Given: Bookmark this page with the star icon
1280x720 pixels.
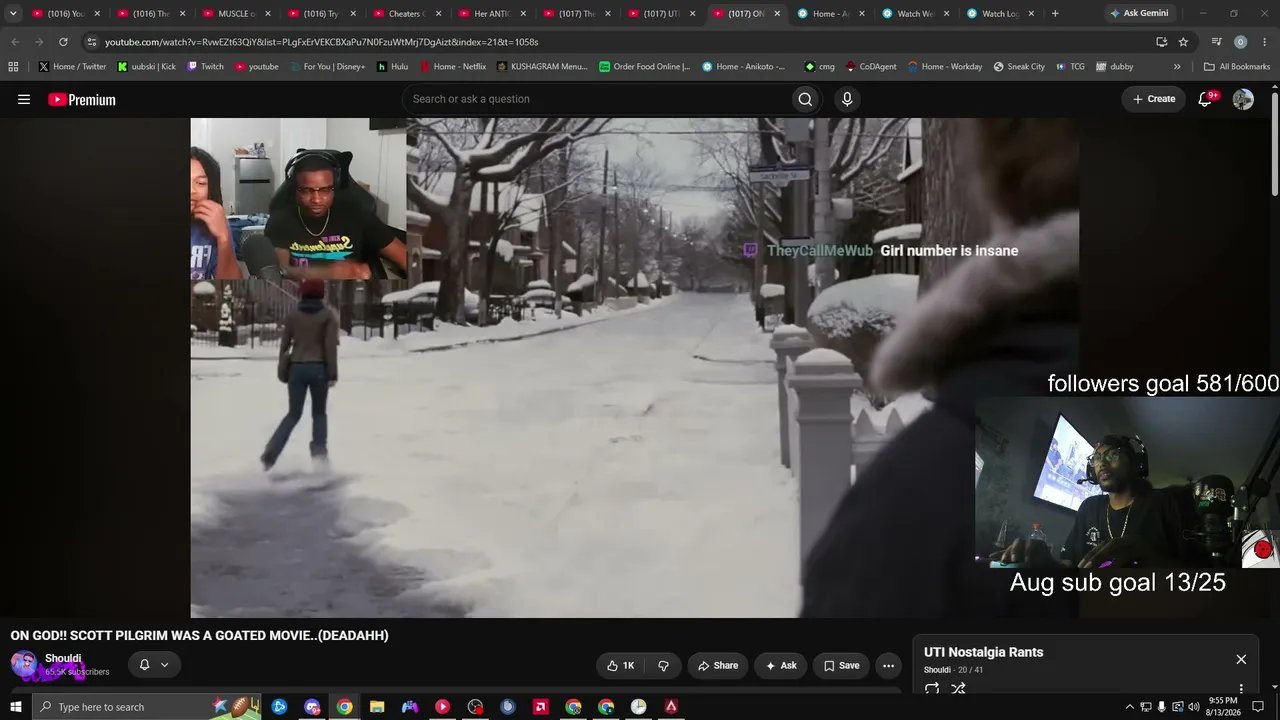Looking at the screenshot, I should [1183, 42].
